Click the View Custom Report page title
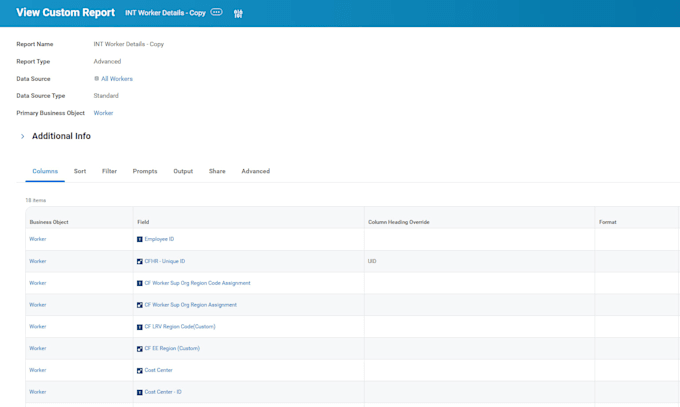The width and height of the screenshot is (680, 407). 65,13
